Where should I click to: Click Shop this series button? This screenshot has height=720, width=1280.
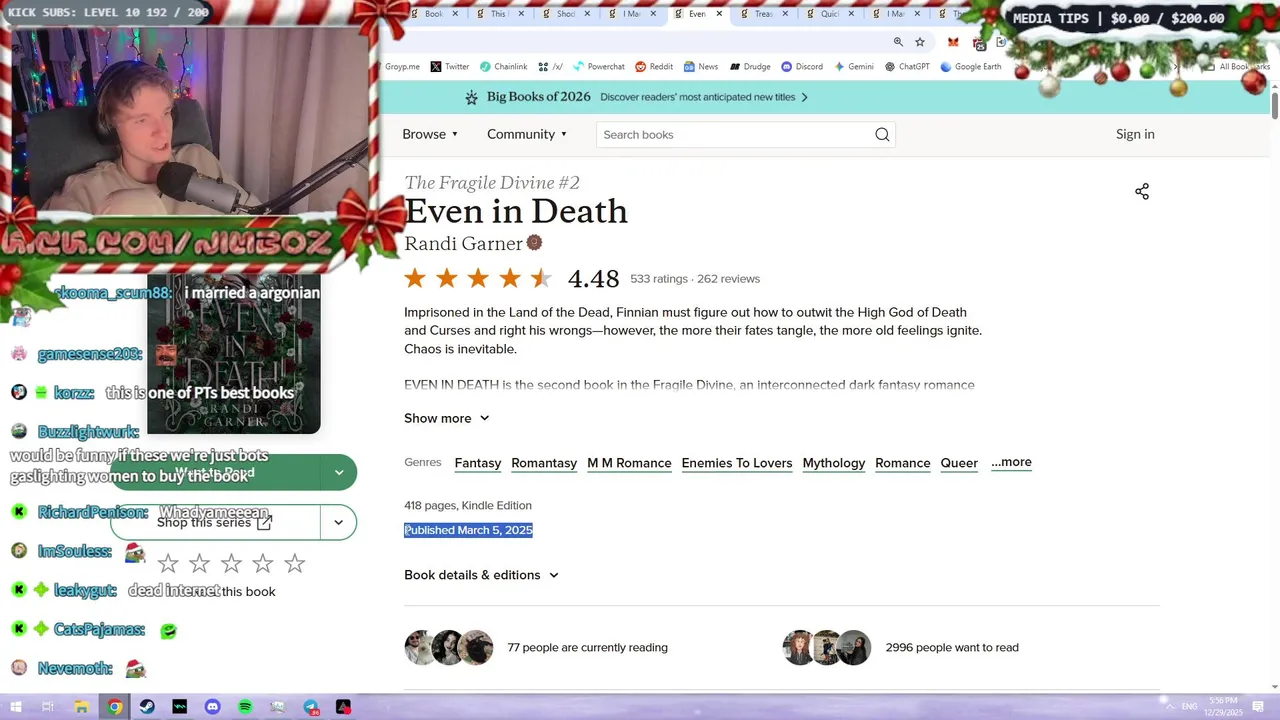pyautogui.click(x=215, y=522)
